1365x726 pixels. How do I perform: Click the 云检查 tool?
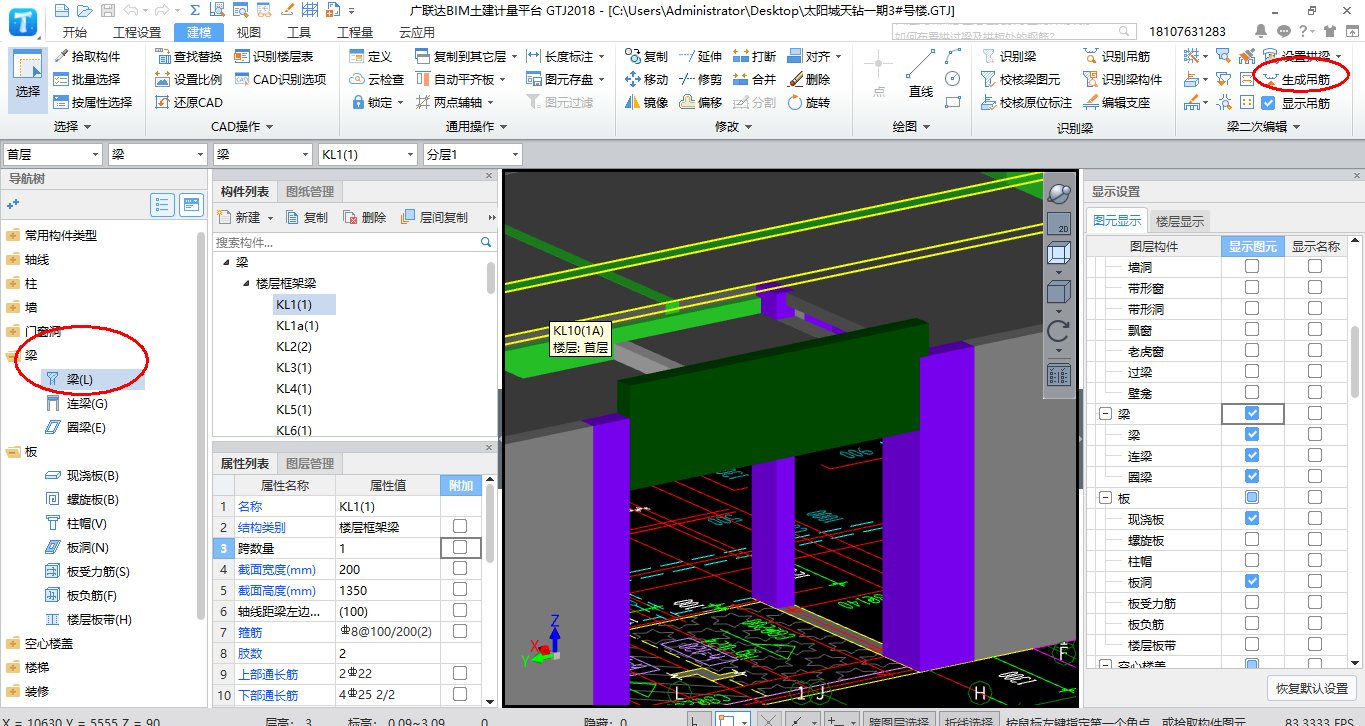[377, 79]
